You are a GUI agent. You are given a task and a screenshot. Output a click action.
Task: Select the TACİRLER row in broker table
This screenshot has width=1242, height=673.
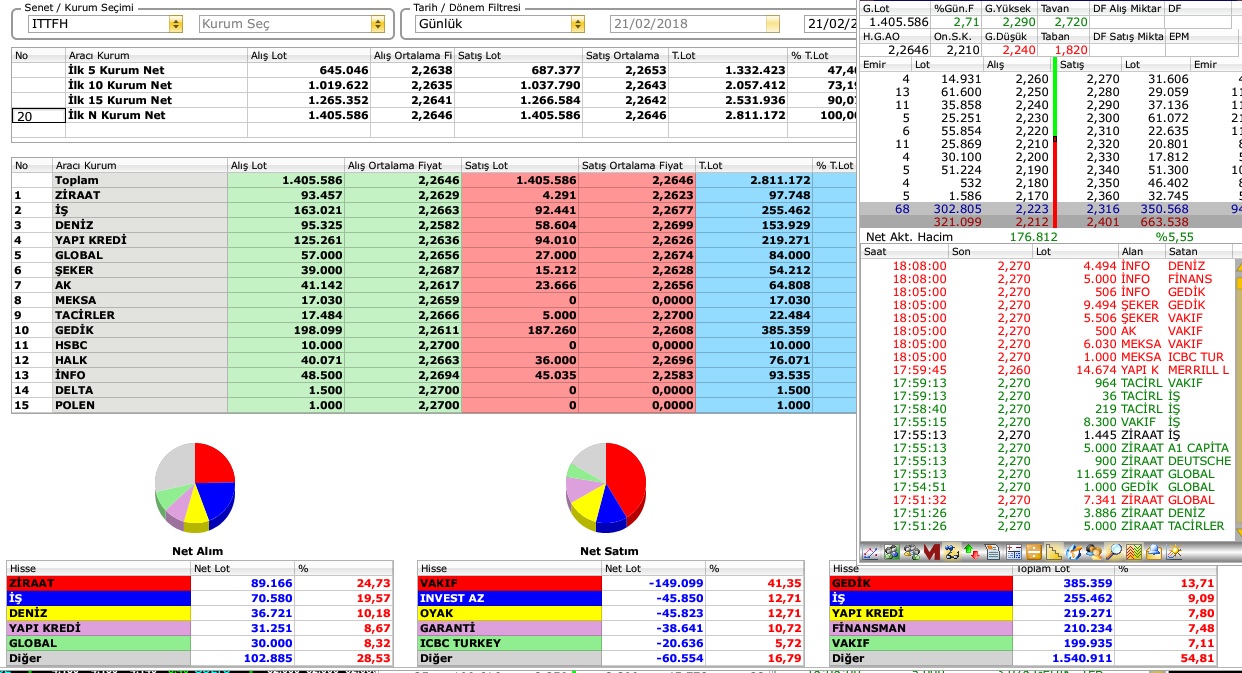click(x=434, y=315)
